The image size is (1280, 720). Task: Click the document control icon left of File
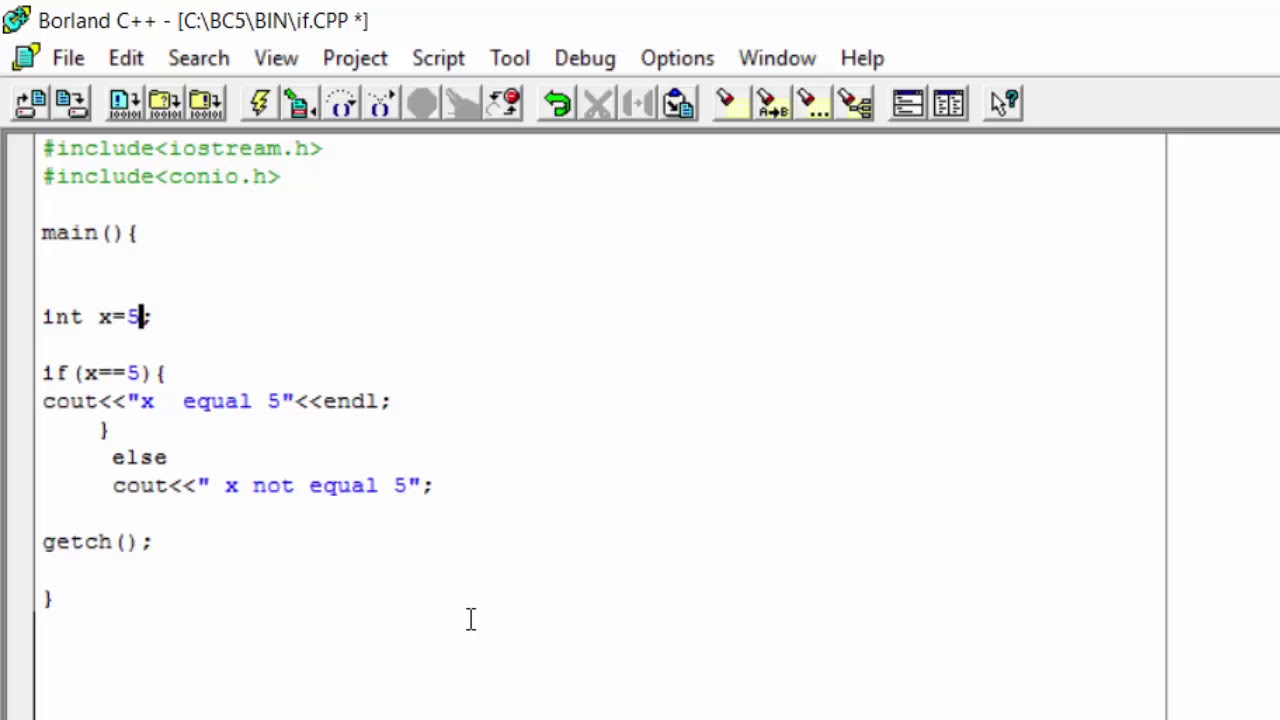[26, 57]
